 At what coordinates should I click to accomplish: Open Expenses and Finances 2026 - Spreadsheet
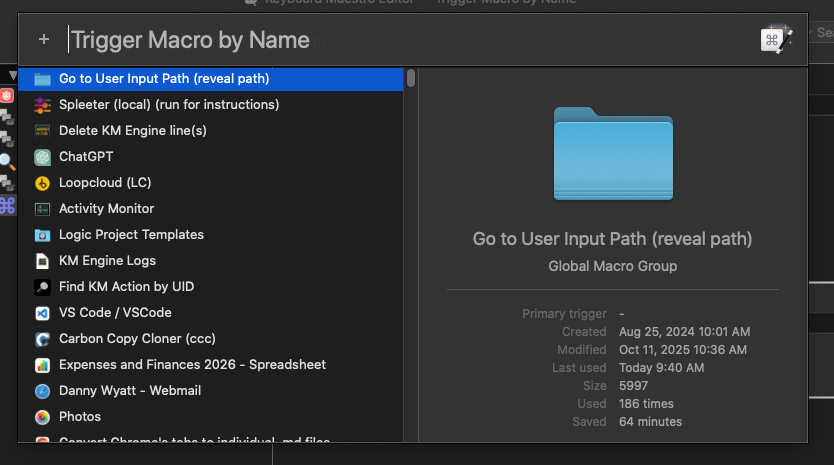(192, 365)
